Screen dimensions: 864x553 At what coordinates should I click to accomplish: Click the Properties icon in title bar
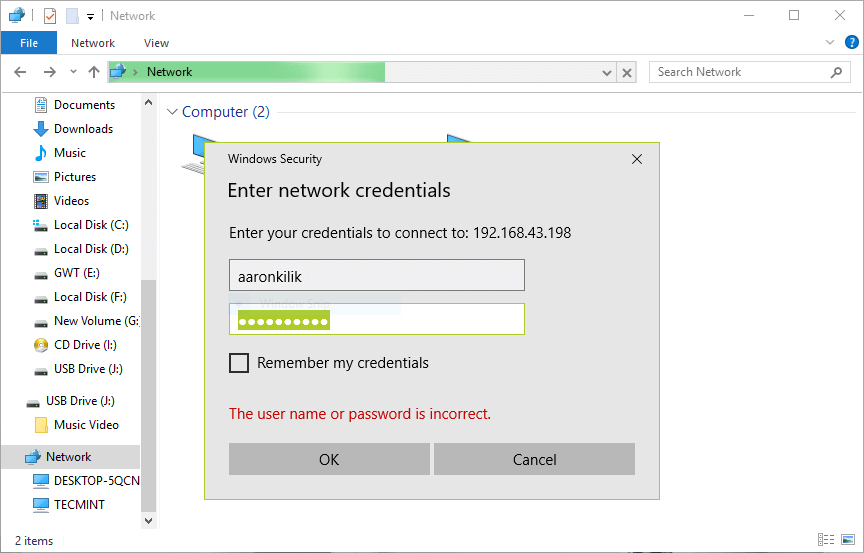coord(50,16)
